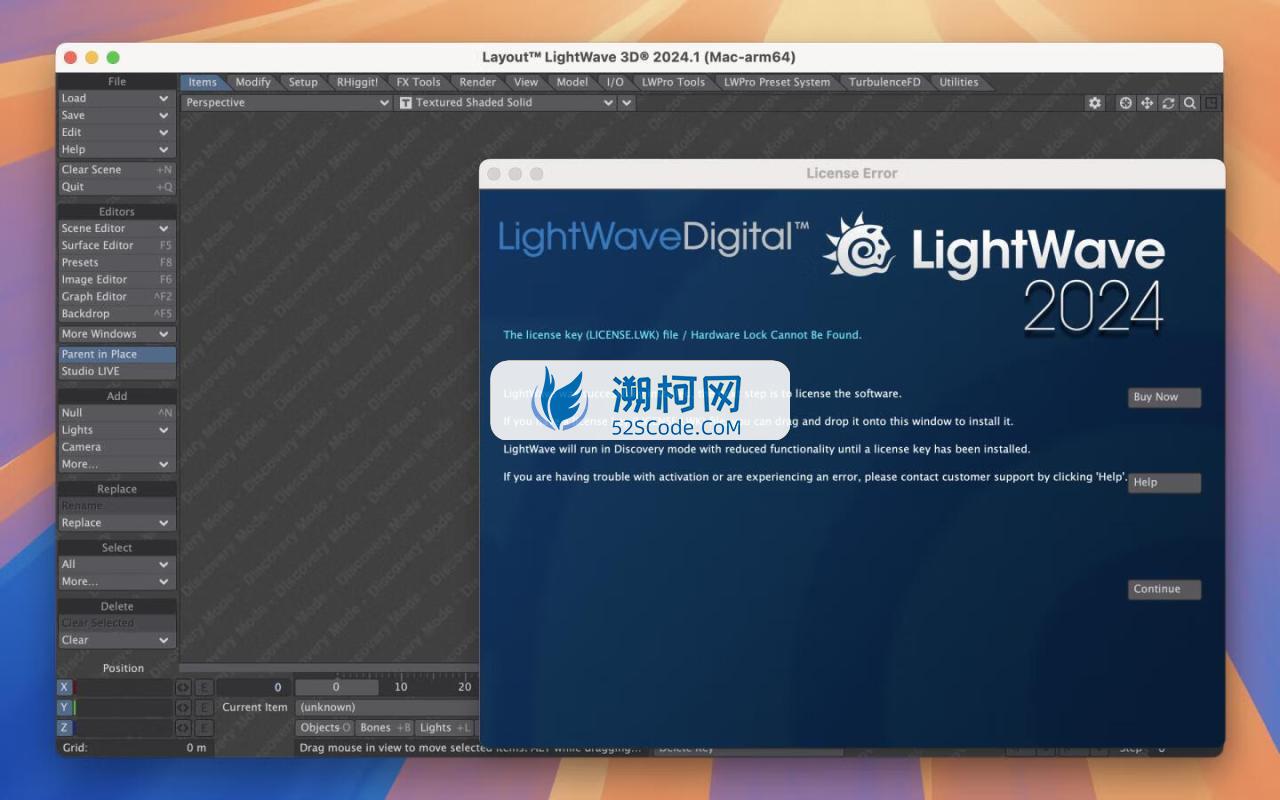Screen dimensions: 1280x800
Task: Click Buy Now in License Error dialog
Action: (1164, 397)
